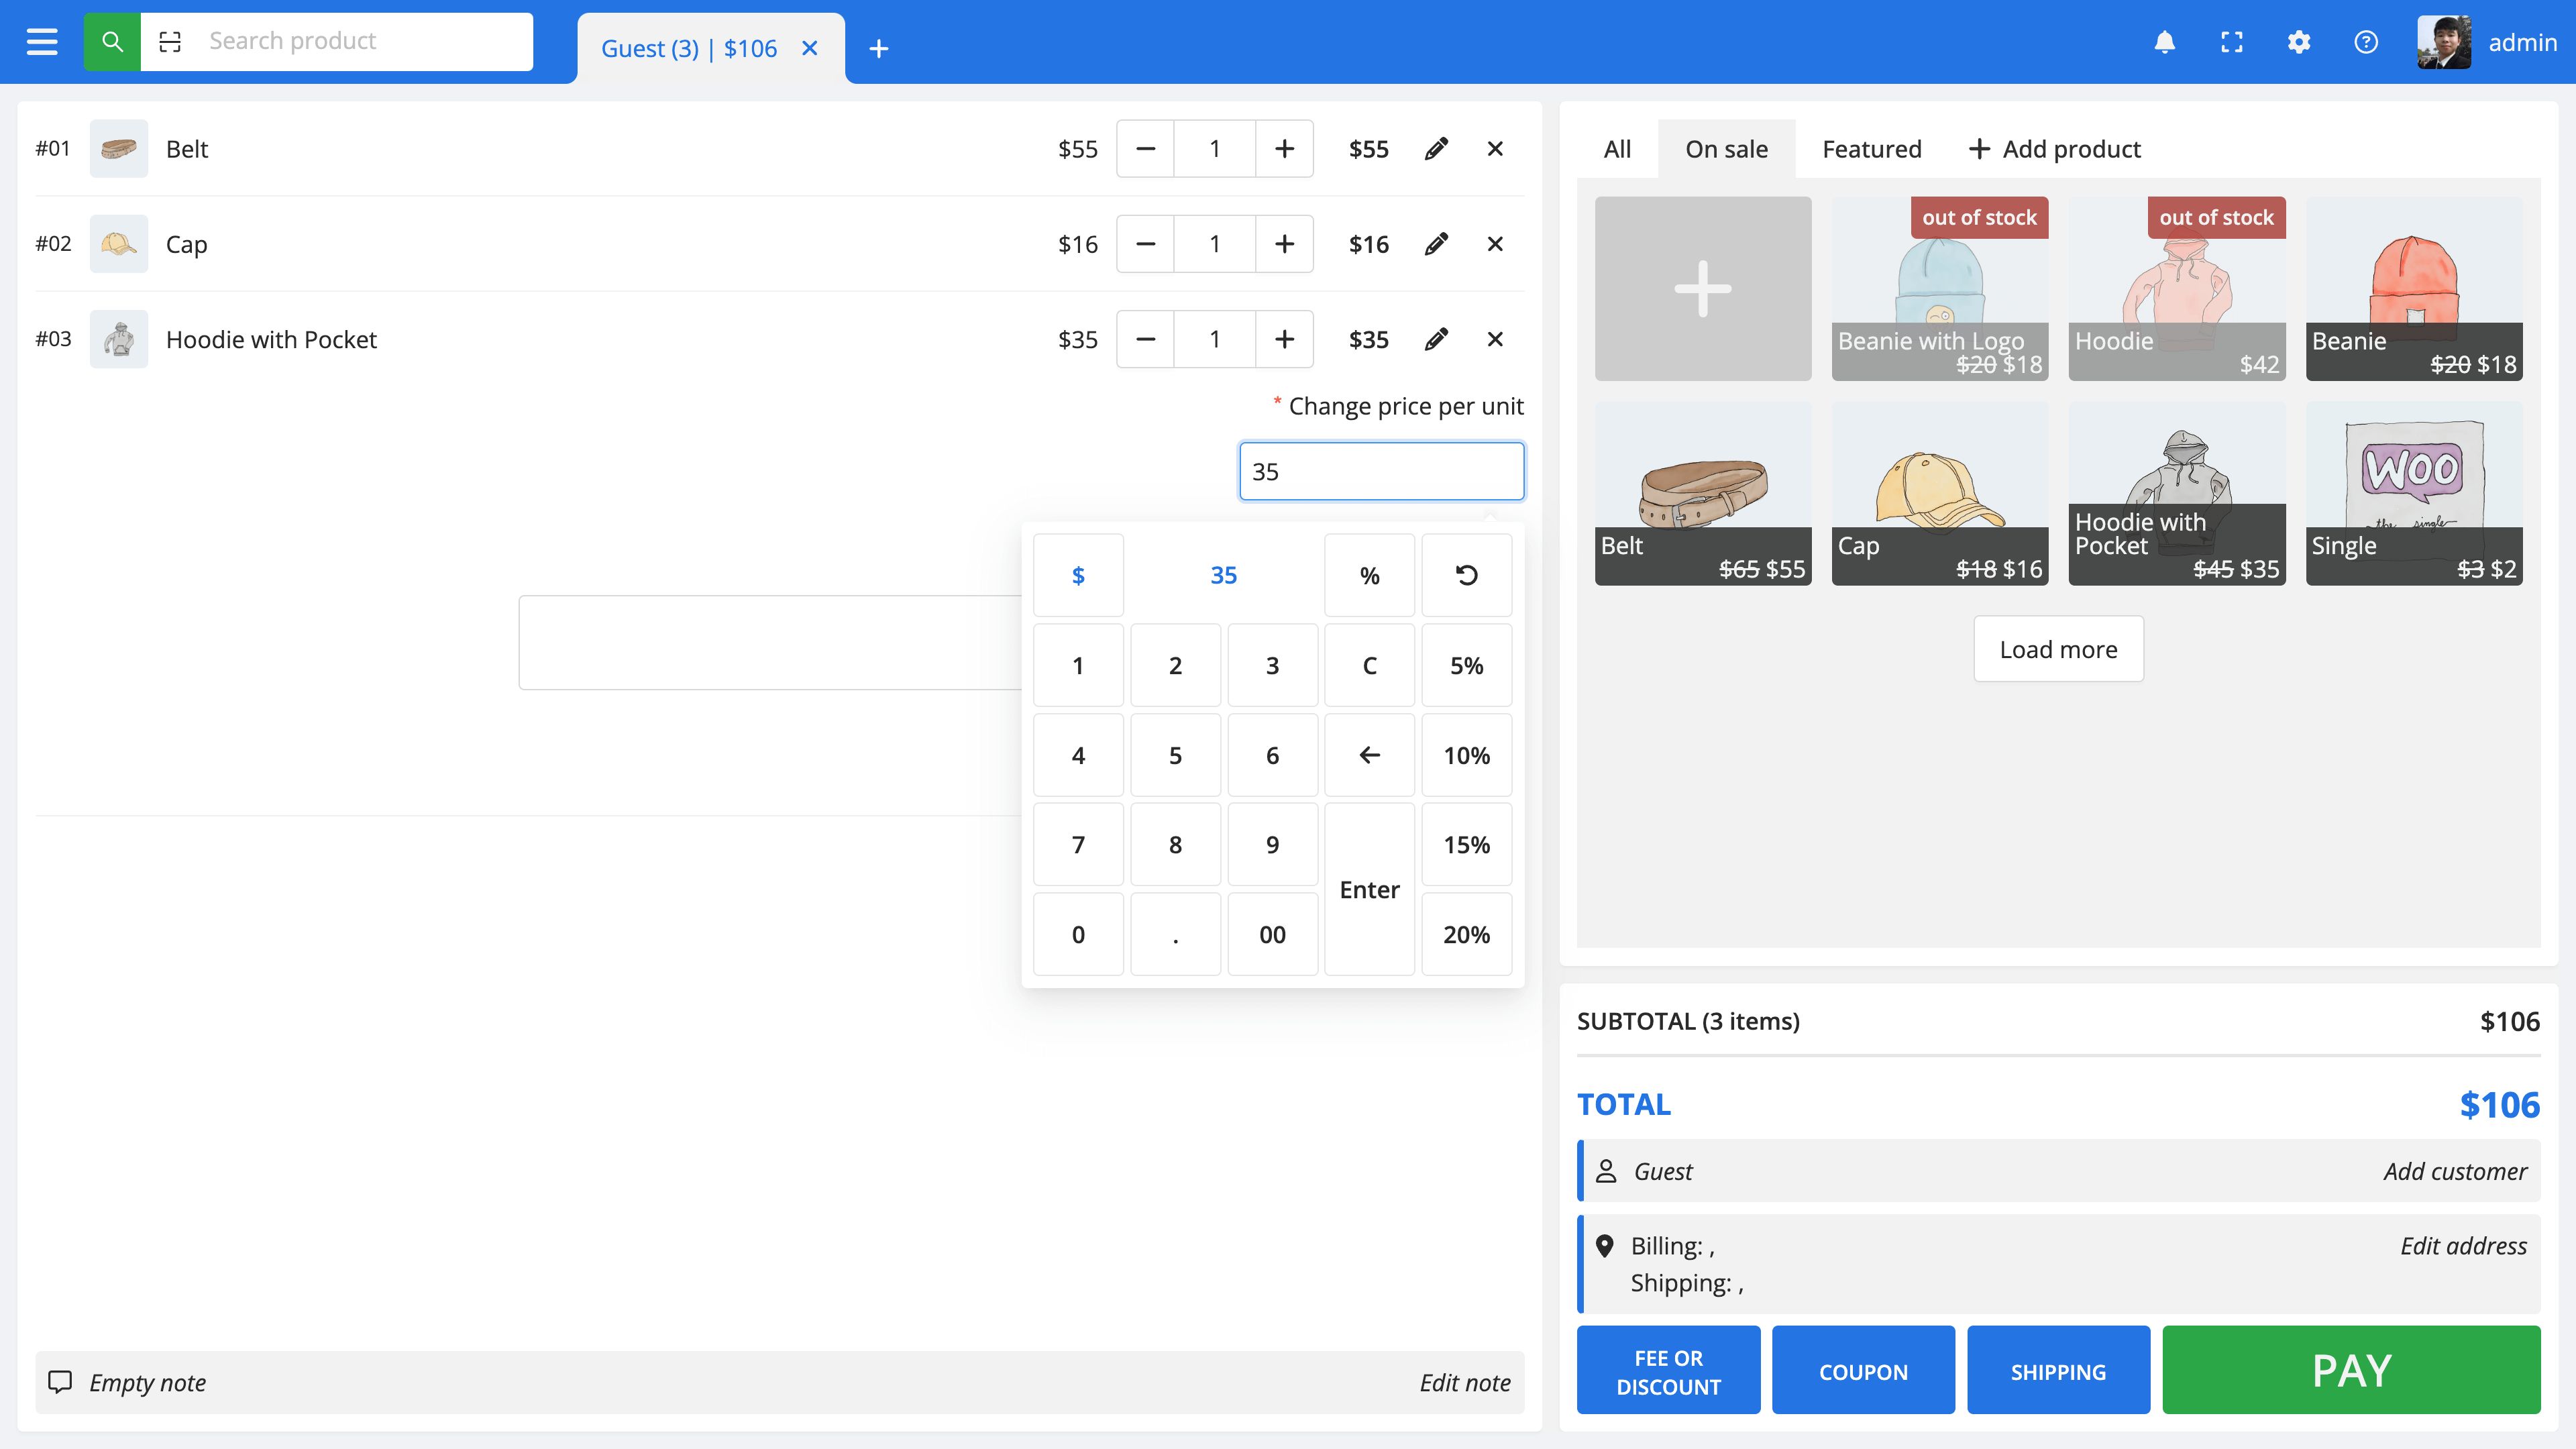Decrease Belt quantity by one

click(1146, 149)
